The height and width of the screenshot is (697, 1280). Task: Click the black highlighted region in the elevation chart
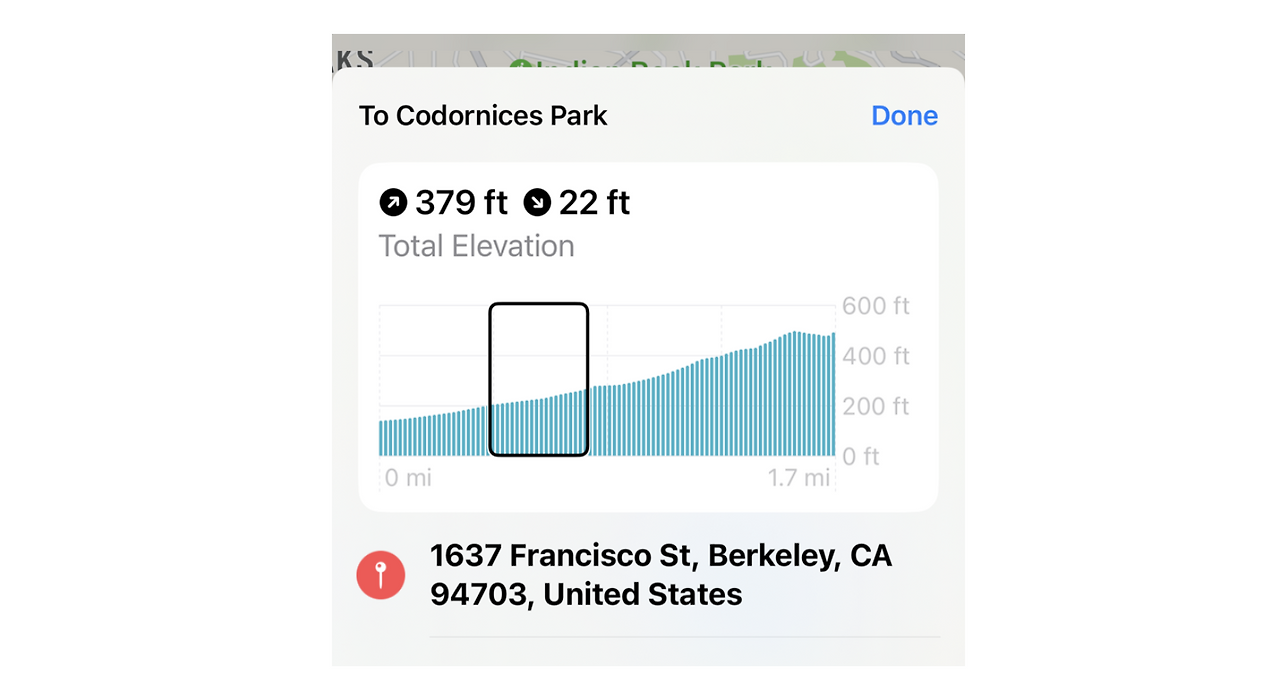pyautogui.click(x=538, y=379)
